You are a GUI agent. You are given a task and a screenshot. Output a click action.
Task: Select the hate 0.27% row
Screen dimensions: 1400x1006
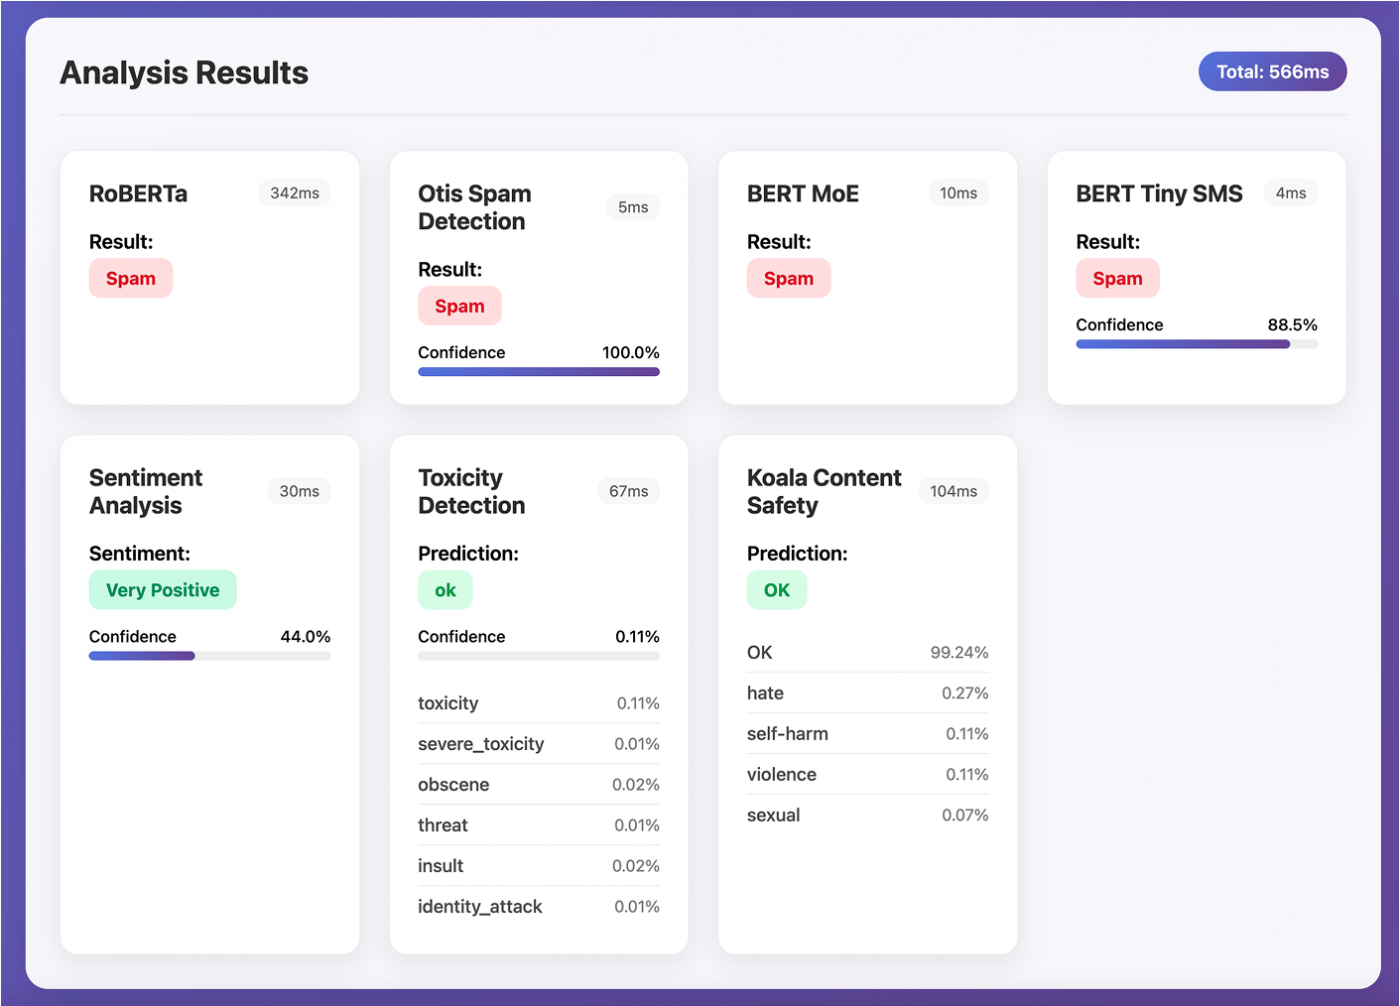(868, 693)
